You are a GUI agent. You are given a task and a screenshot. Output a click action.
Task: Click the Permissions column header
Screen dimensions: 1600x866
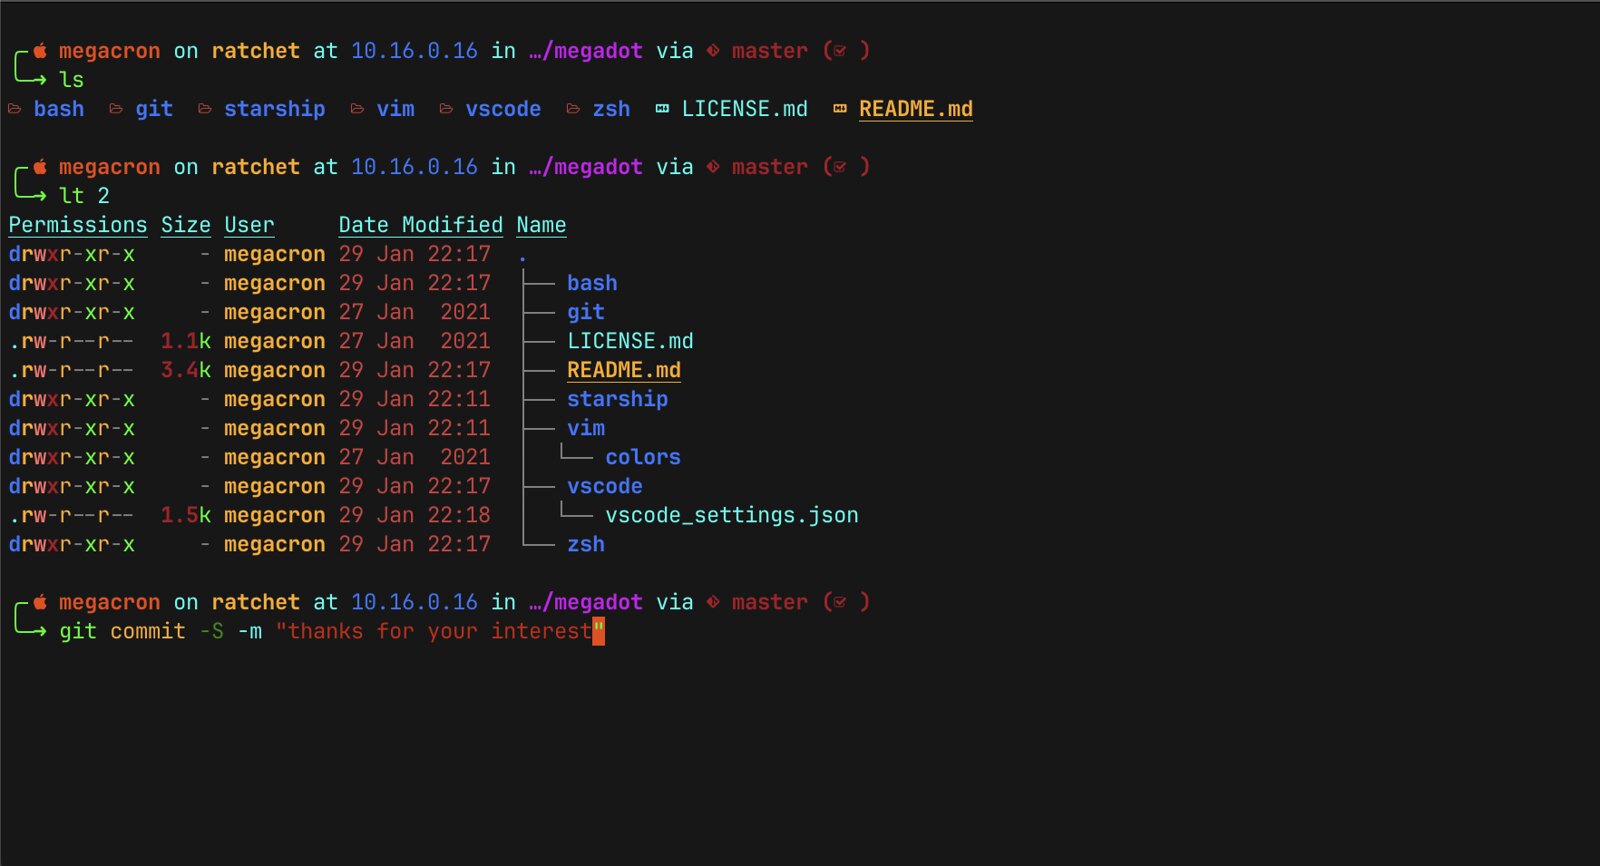coord(78,225)
